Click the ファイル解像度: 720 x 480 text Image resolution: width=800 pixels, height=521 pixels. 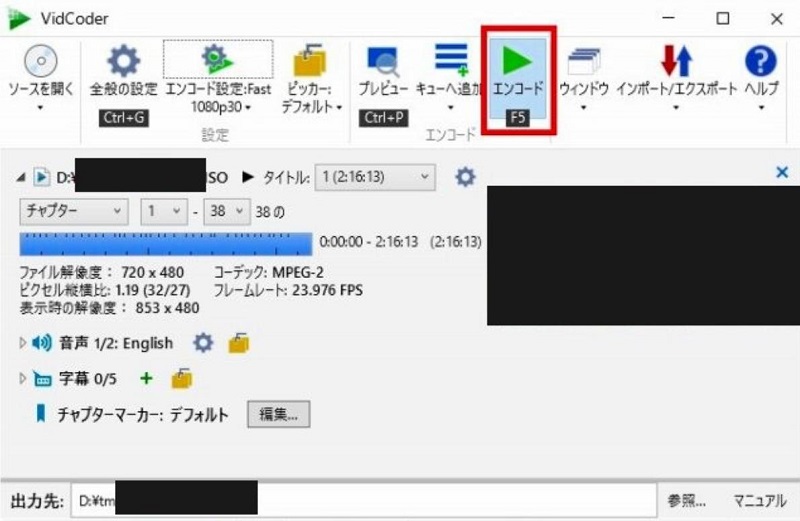(102, 272)
